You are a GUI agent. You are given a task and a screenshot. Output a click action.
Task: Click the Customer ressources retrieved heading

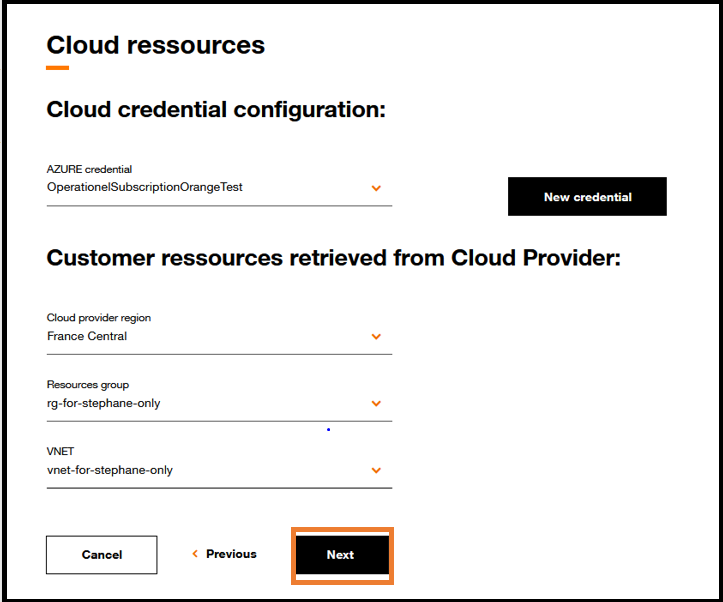pyautogui.click(x=334, y=258)
